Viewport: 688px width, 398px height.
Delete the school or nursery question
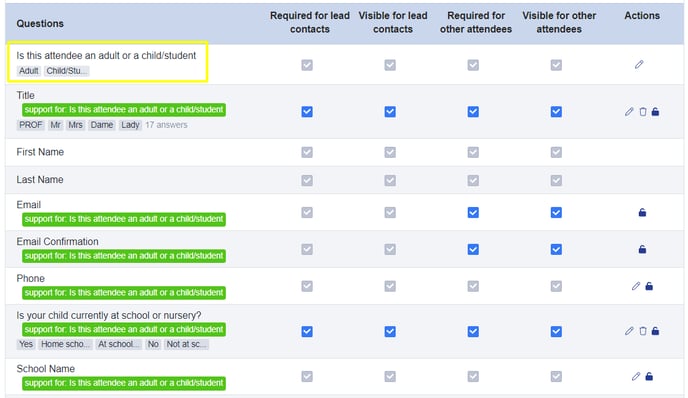click(x=643, y=331)
